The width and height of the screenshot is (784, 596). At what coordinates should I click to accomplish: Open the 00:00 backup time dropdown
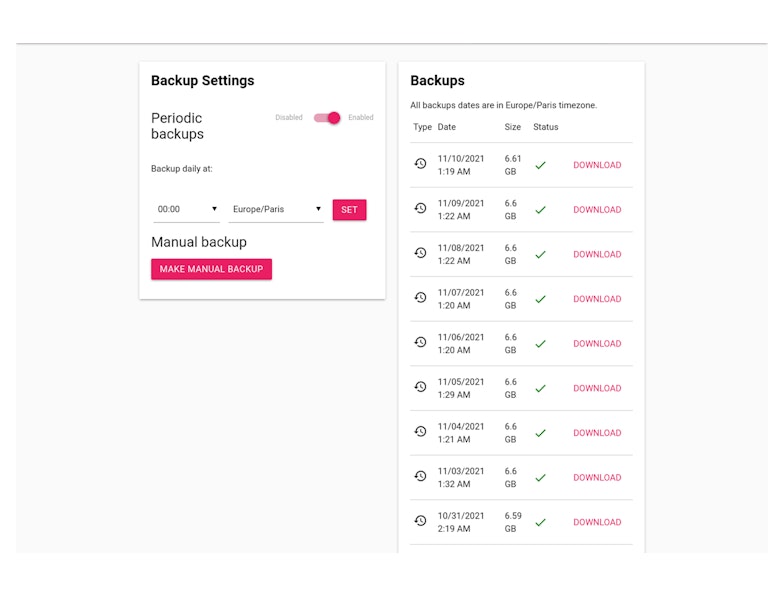pos(186,209)
